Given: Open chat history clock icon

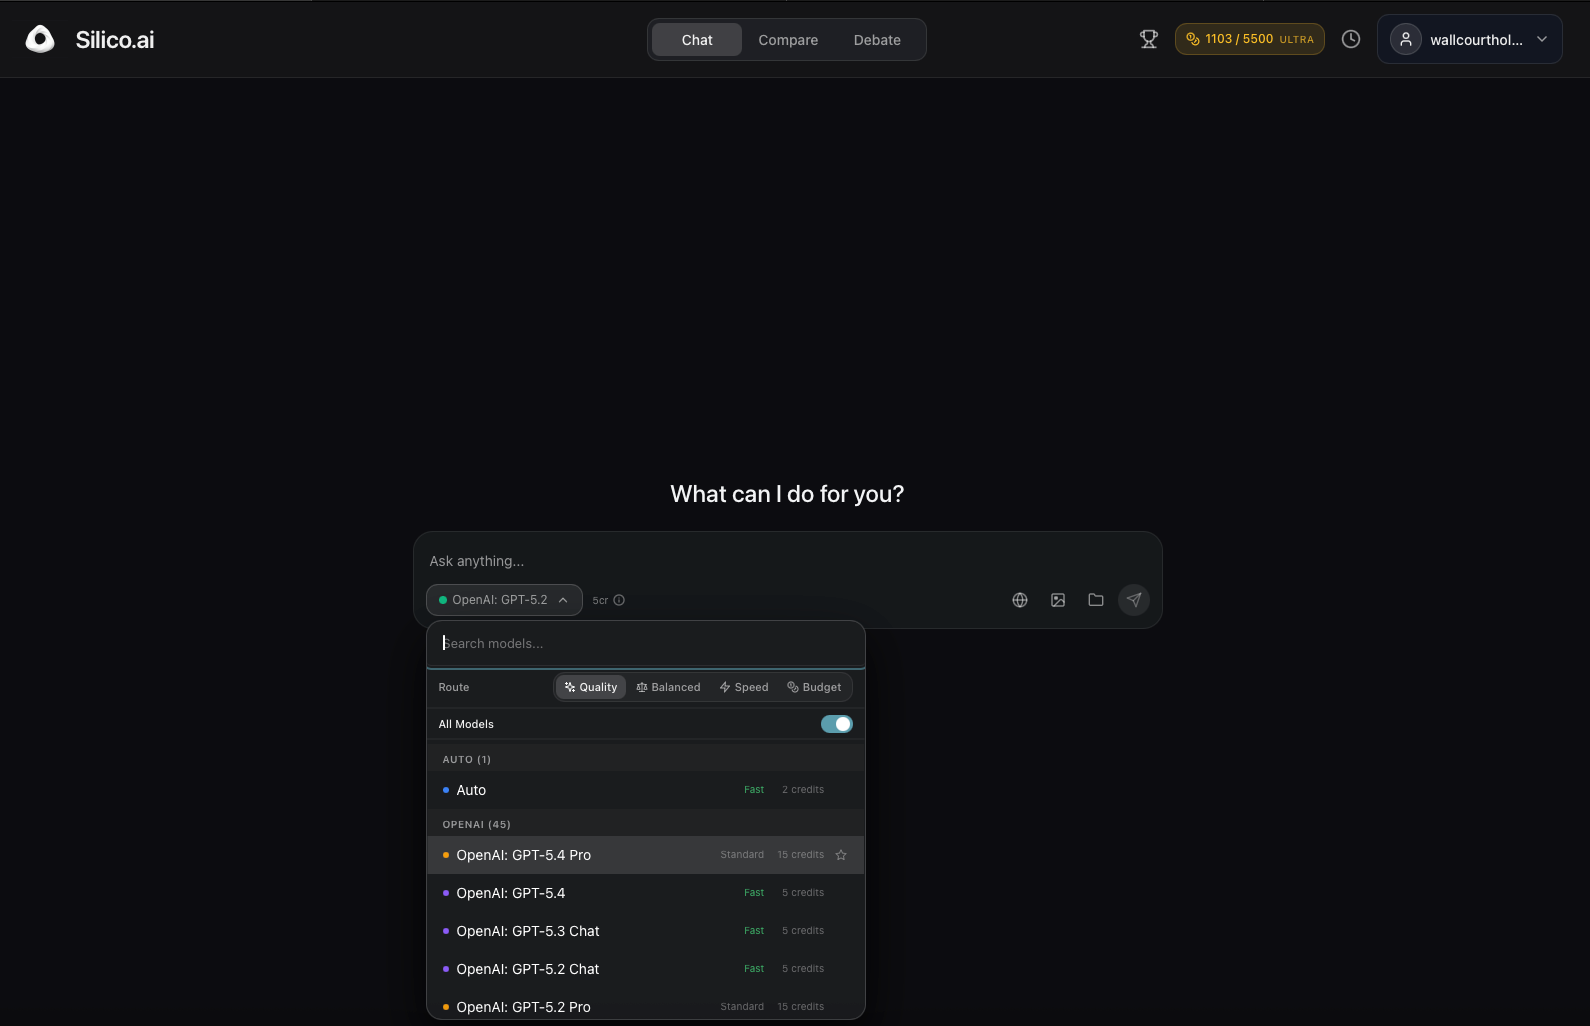Looking at the screenshot, I should click(x=1350, y=39).
